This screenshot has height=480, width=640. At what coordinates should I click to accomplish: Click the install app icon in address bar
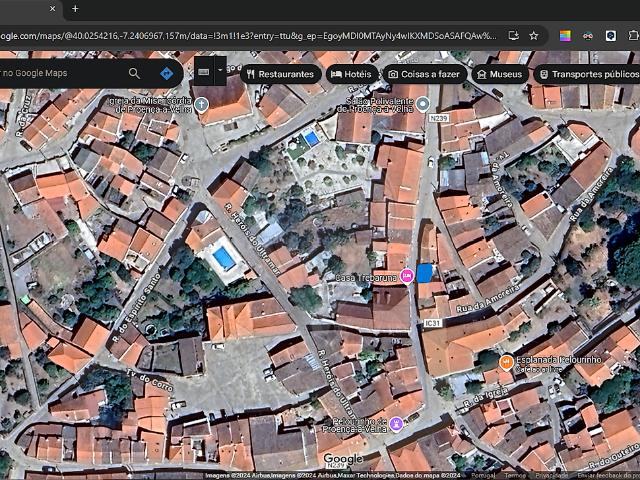pyautogui.click(x=513, y=36)
